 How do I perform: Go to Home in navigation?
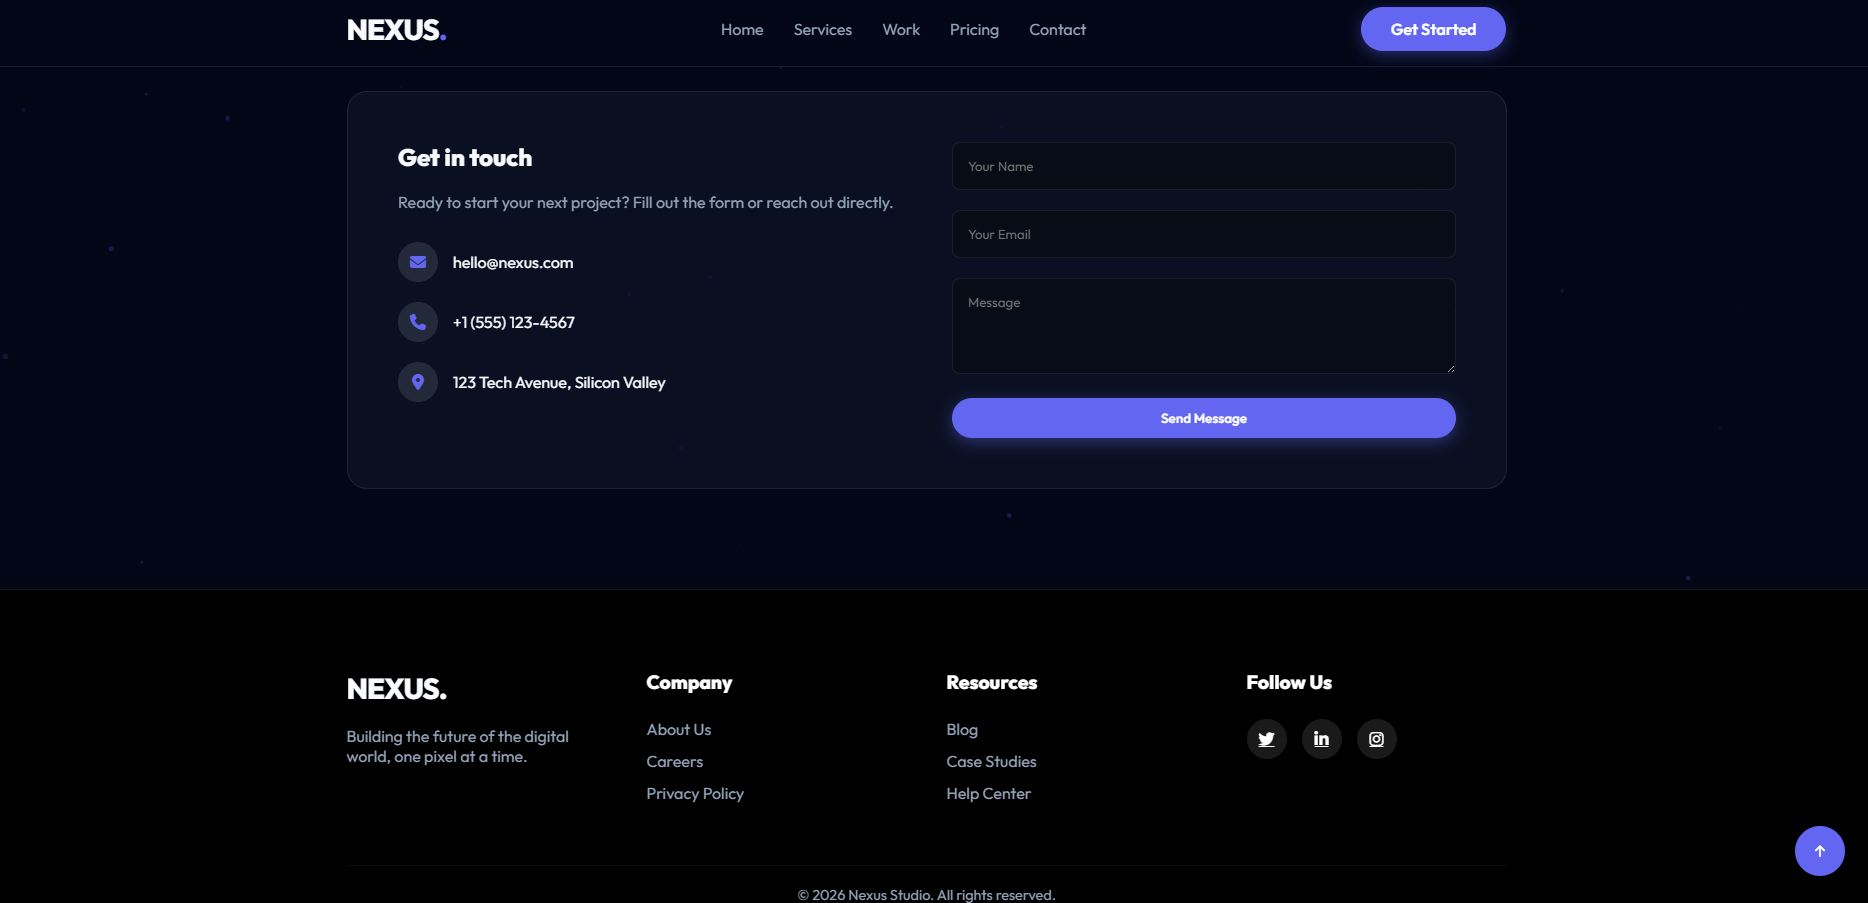click(742, 30)
